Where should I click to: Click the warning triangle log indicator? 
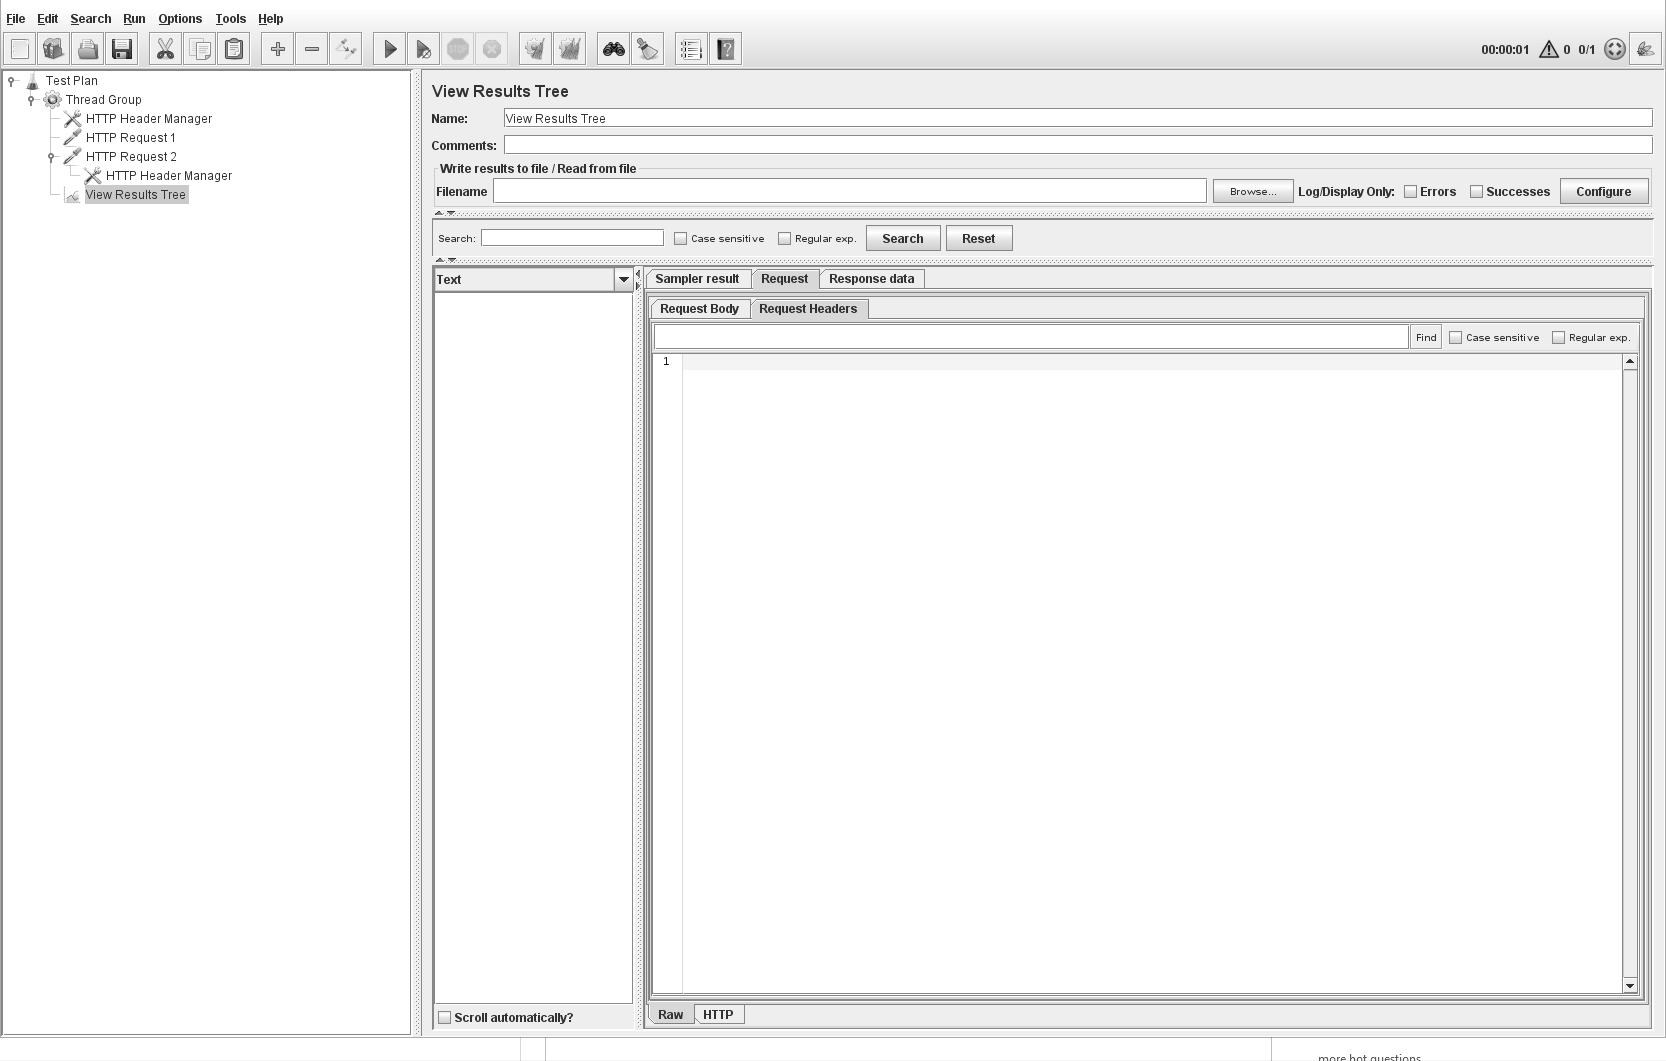(x=1548, y=49)
